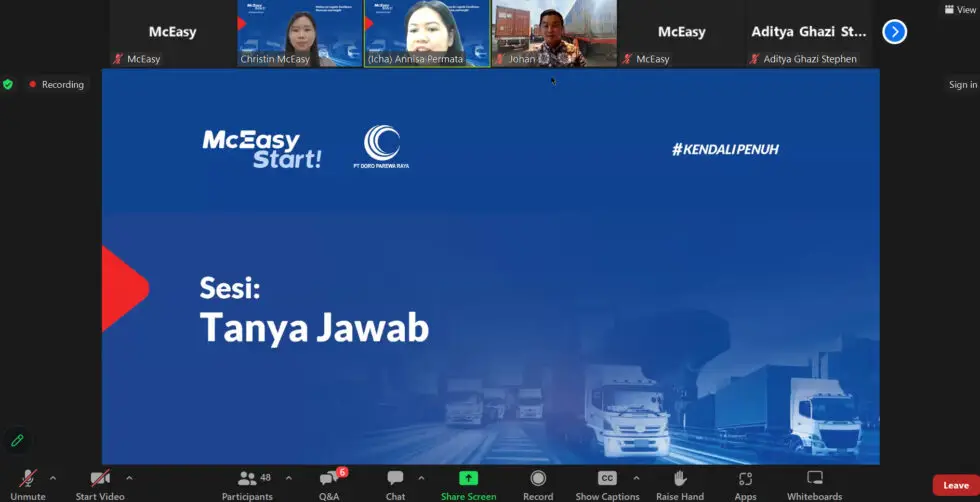Image resolution: width=980 pixels, height=502 pixels.
Task: Click the red Q&A badge showing 6
Action: [342, 472]
